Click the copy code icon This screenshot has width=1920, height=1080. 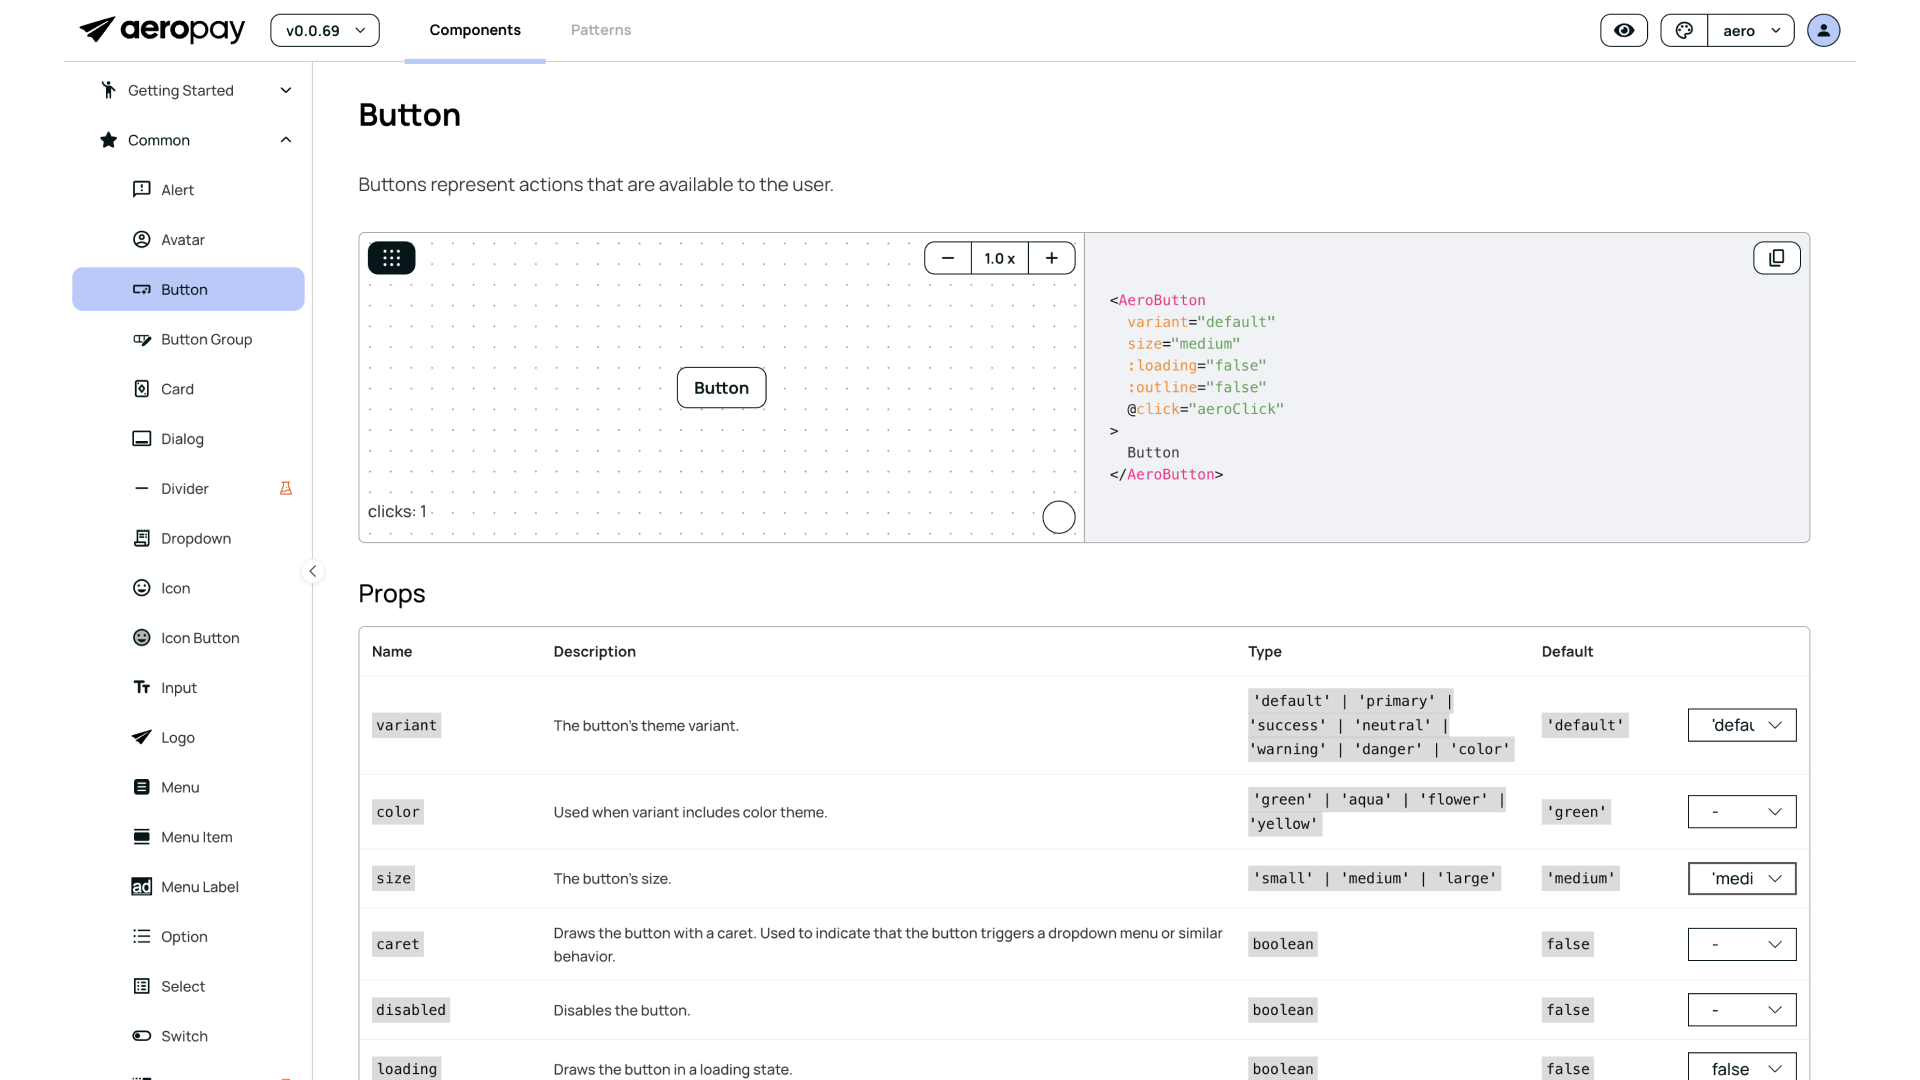(x=1776, y=258)
